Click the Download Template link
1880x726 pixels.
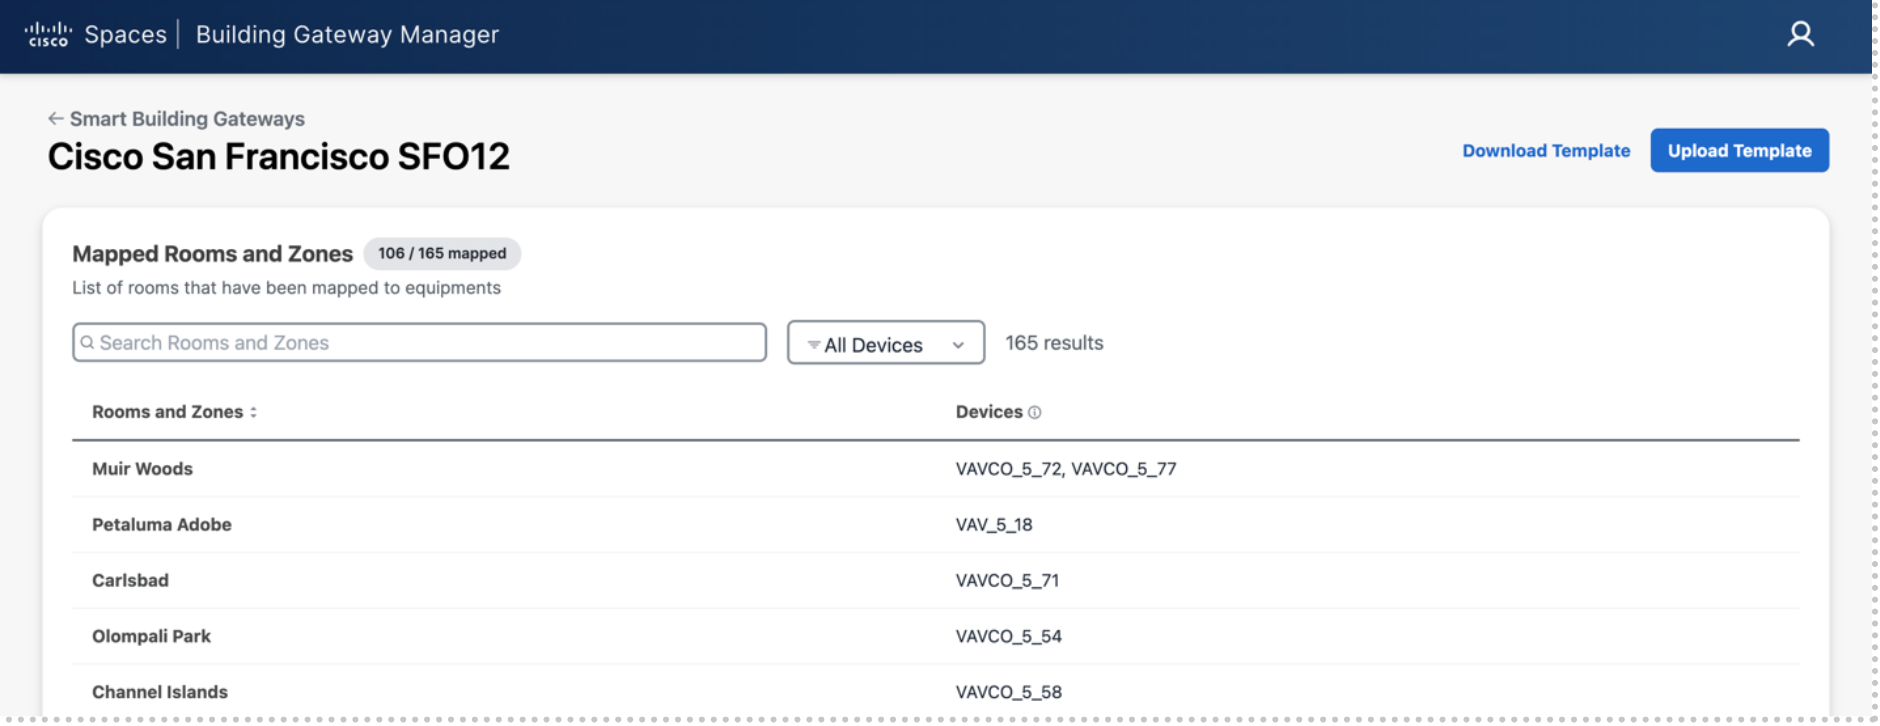(1545, 151)
